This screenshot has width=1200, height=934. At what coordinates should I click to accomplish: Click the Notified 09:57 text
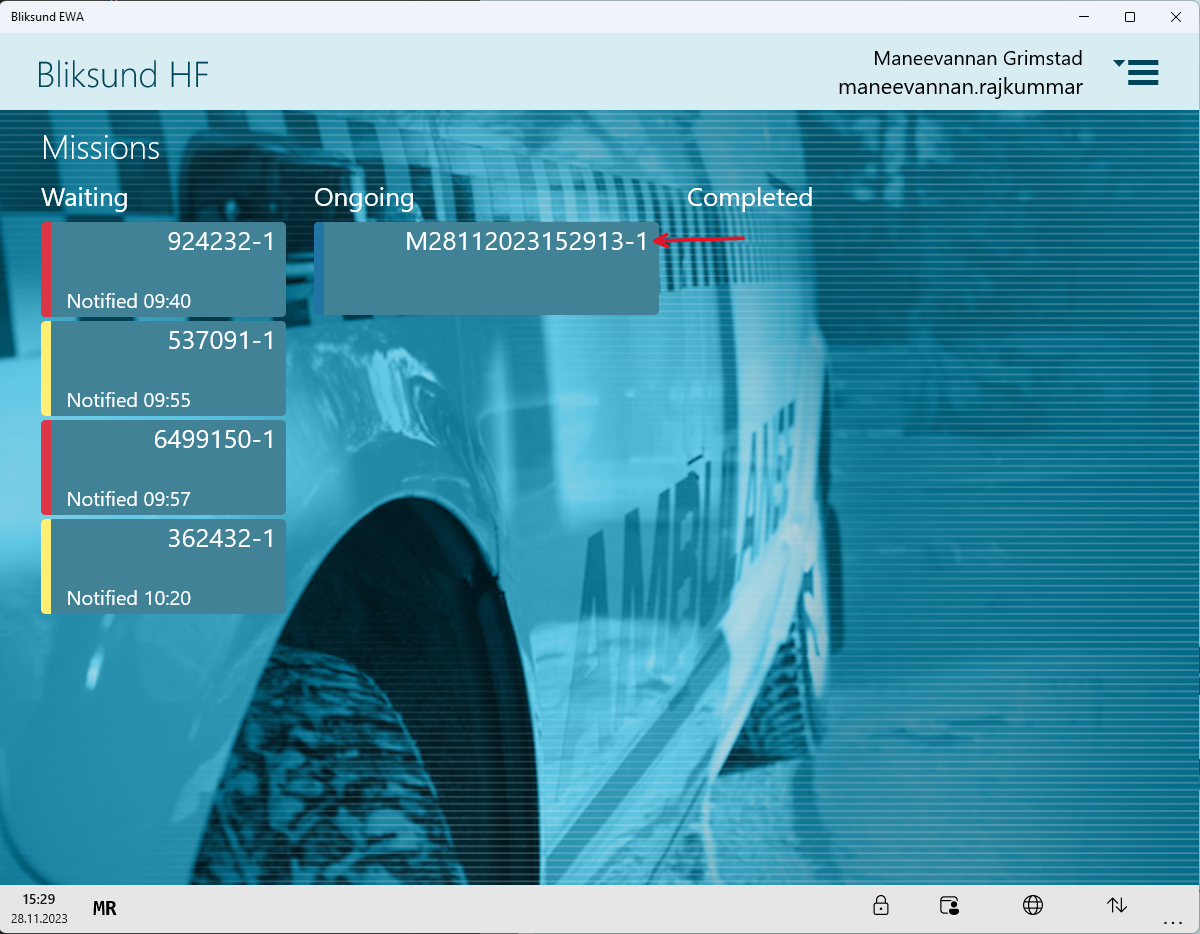(x=129, y=499)
